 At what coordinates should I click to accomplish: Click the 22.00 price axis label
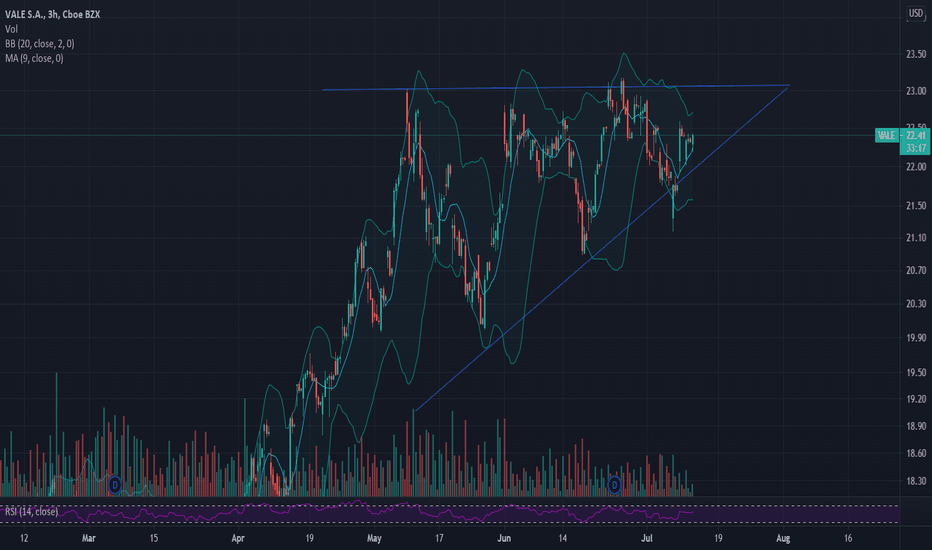pyautogui.click(x=915, y=167)
